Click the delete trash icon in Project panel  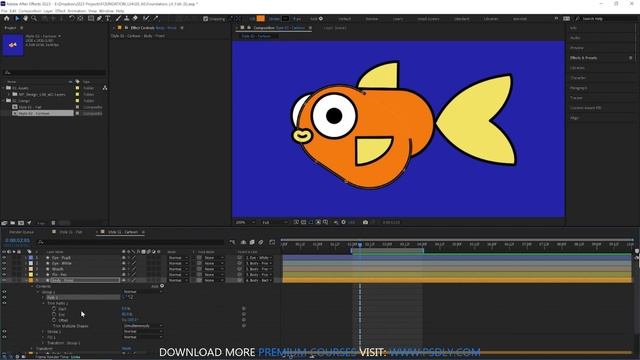pyautogui.click(x=53, y=223)
